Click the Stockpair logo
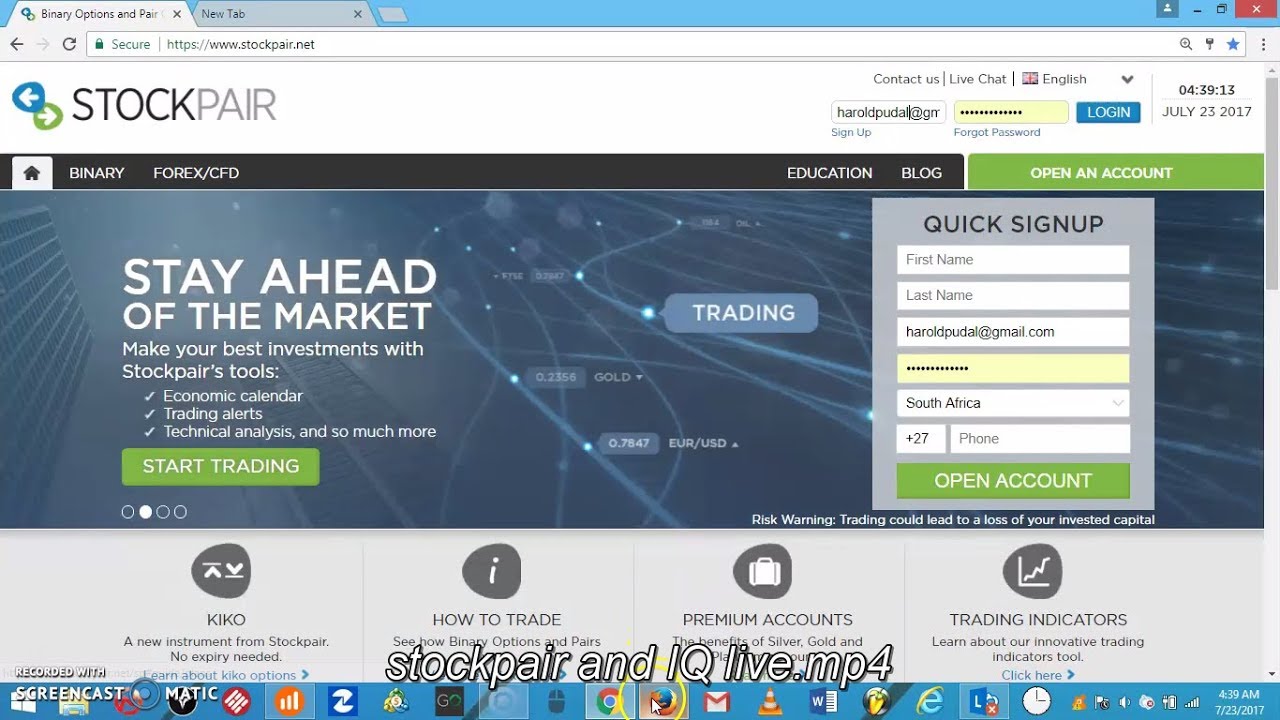Viewport: 1280px width, 720px height. point(144,105)
